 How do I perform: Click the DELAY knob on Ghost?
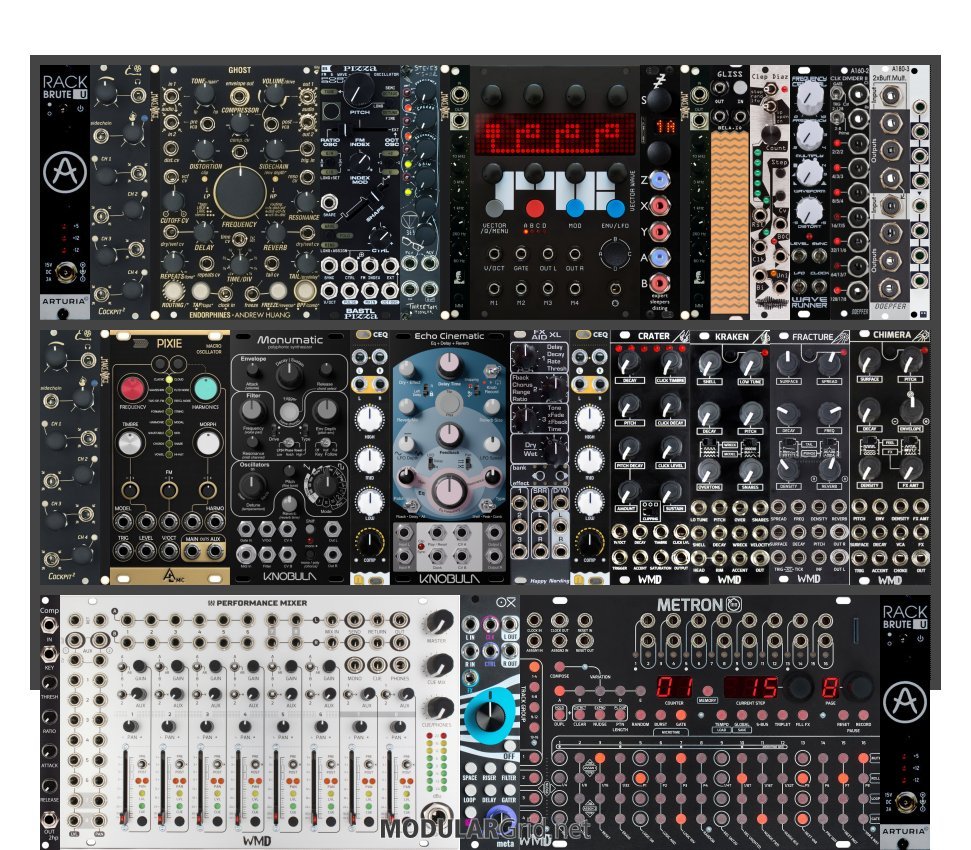203,231
